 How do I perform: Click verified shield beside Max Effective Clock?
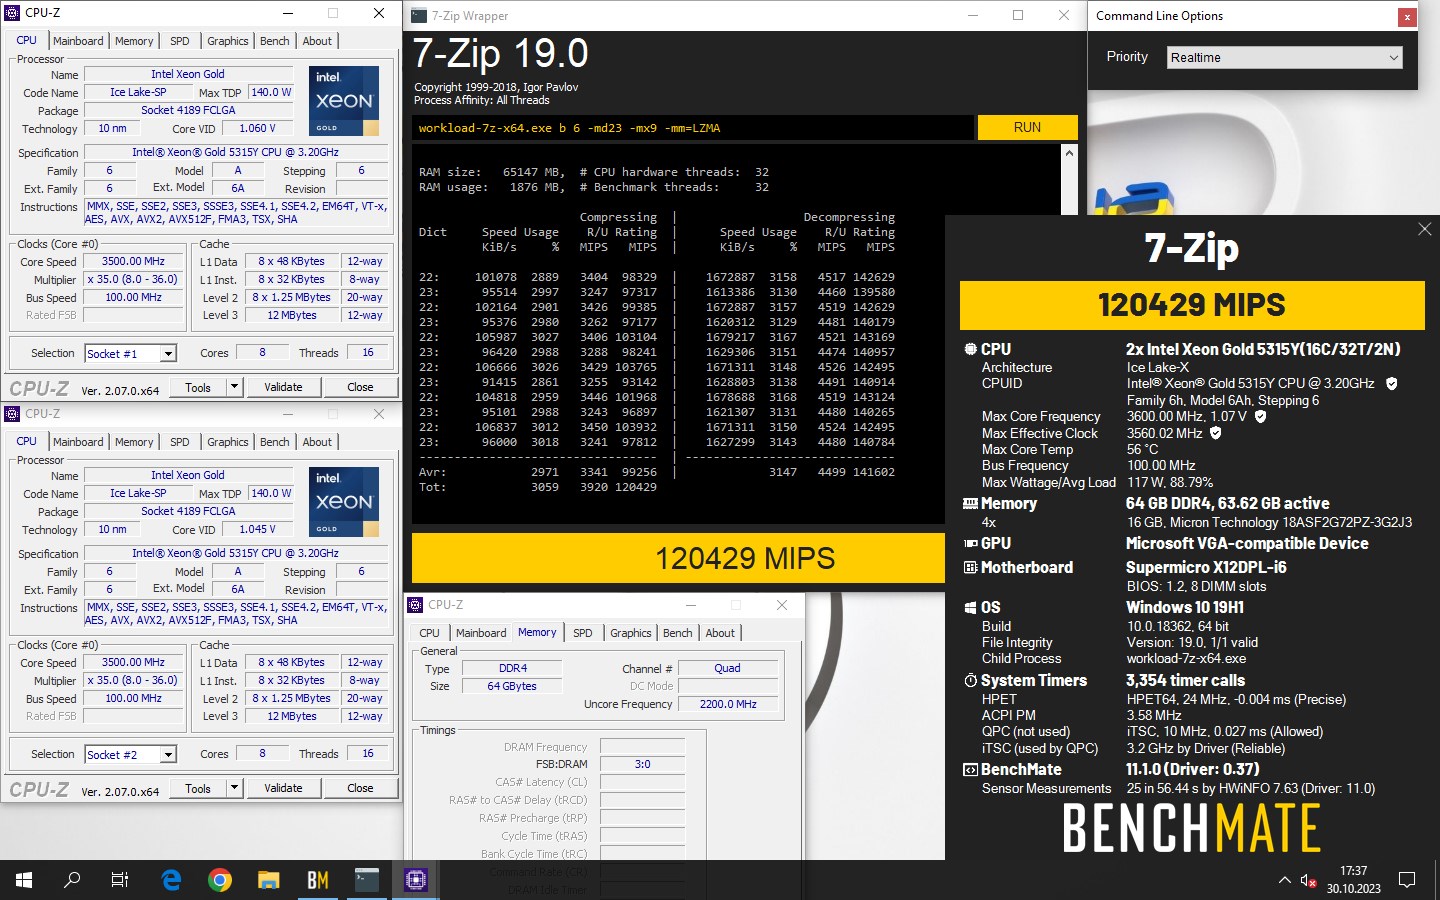click(1216, 433)
